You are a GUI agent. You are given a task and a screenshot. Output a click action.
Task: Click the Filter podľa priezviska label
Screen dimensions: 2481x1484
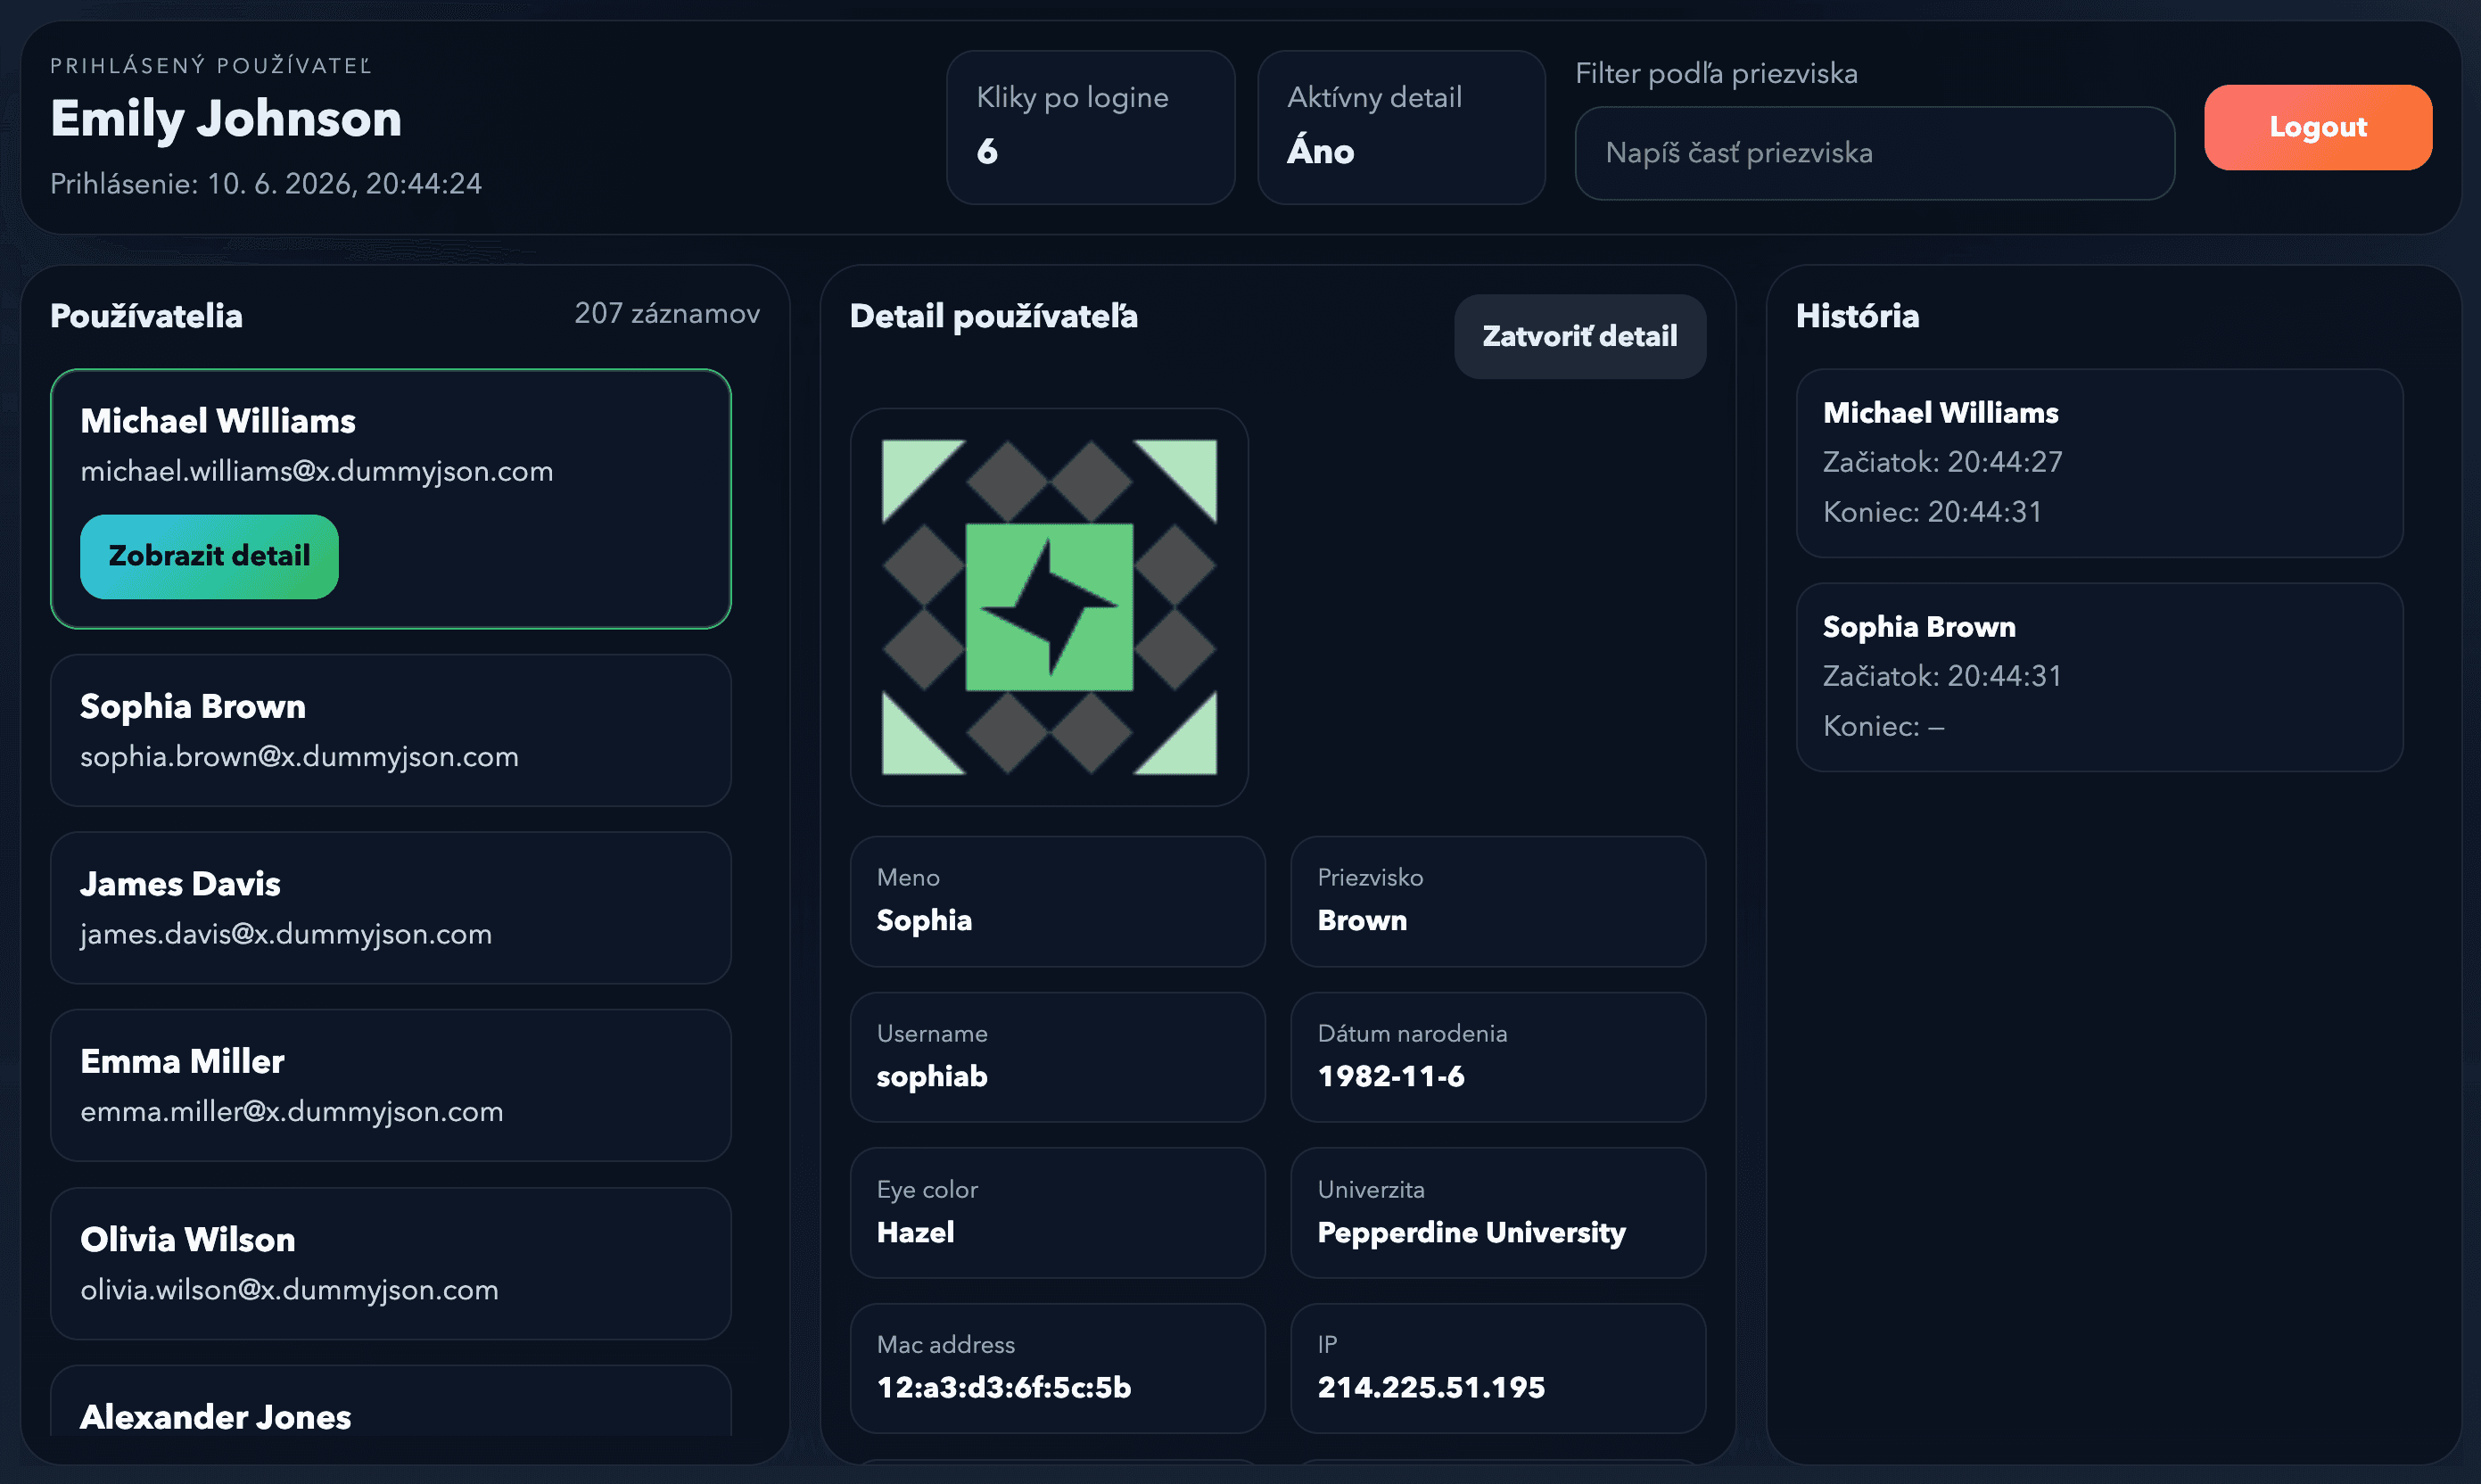(1716, 73)
